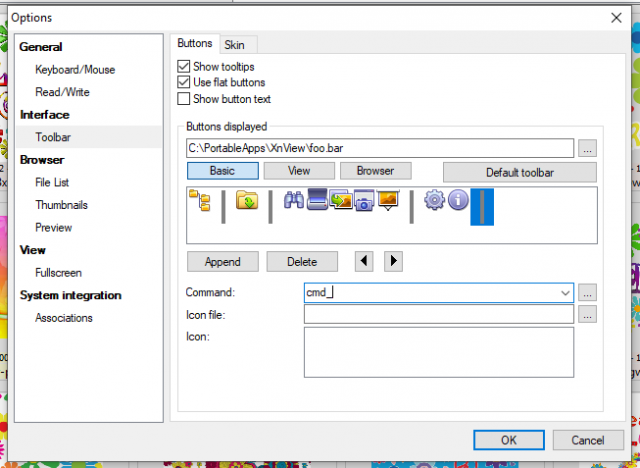Screen dimensions: 640x468
Task: Open Preview settings in sidebar
Action: click(53, 228)
